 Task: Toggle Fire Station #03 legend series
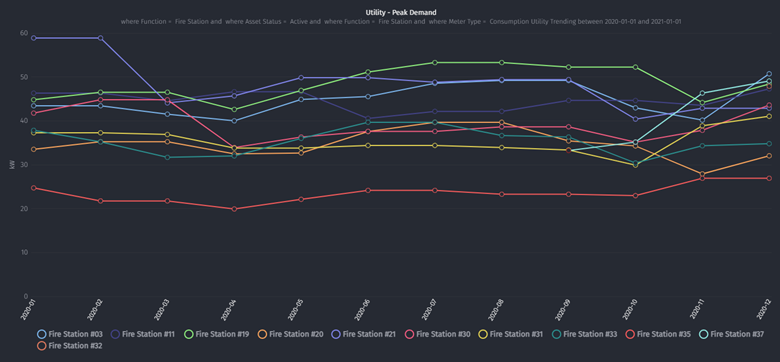click(x=69, y=334)
